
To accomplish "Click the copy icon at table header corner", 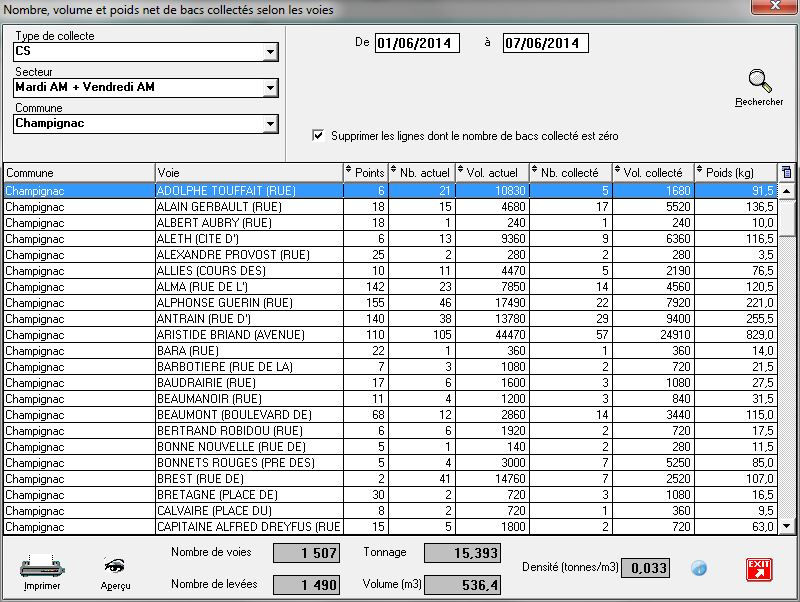I will tap(786, 172).
